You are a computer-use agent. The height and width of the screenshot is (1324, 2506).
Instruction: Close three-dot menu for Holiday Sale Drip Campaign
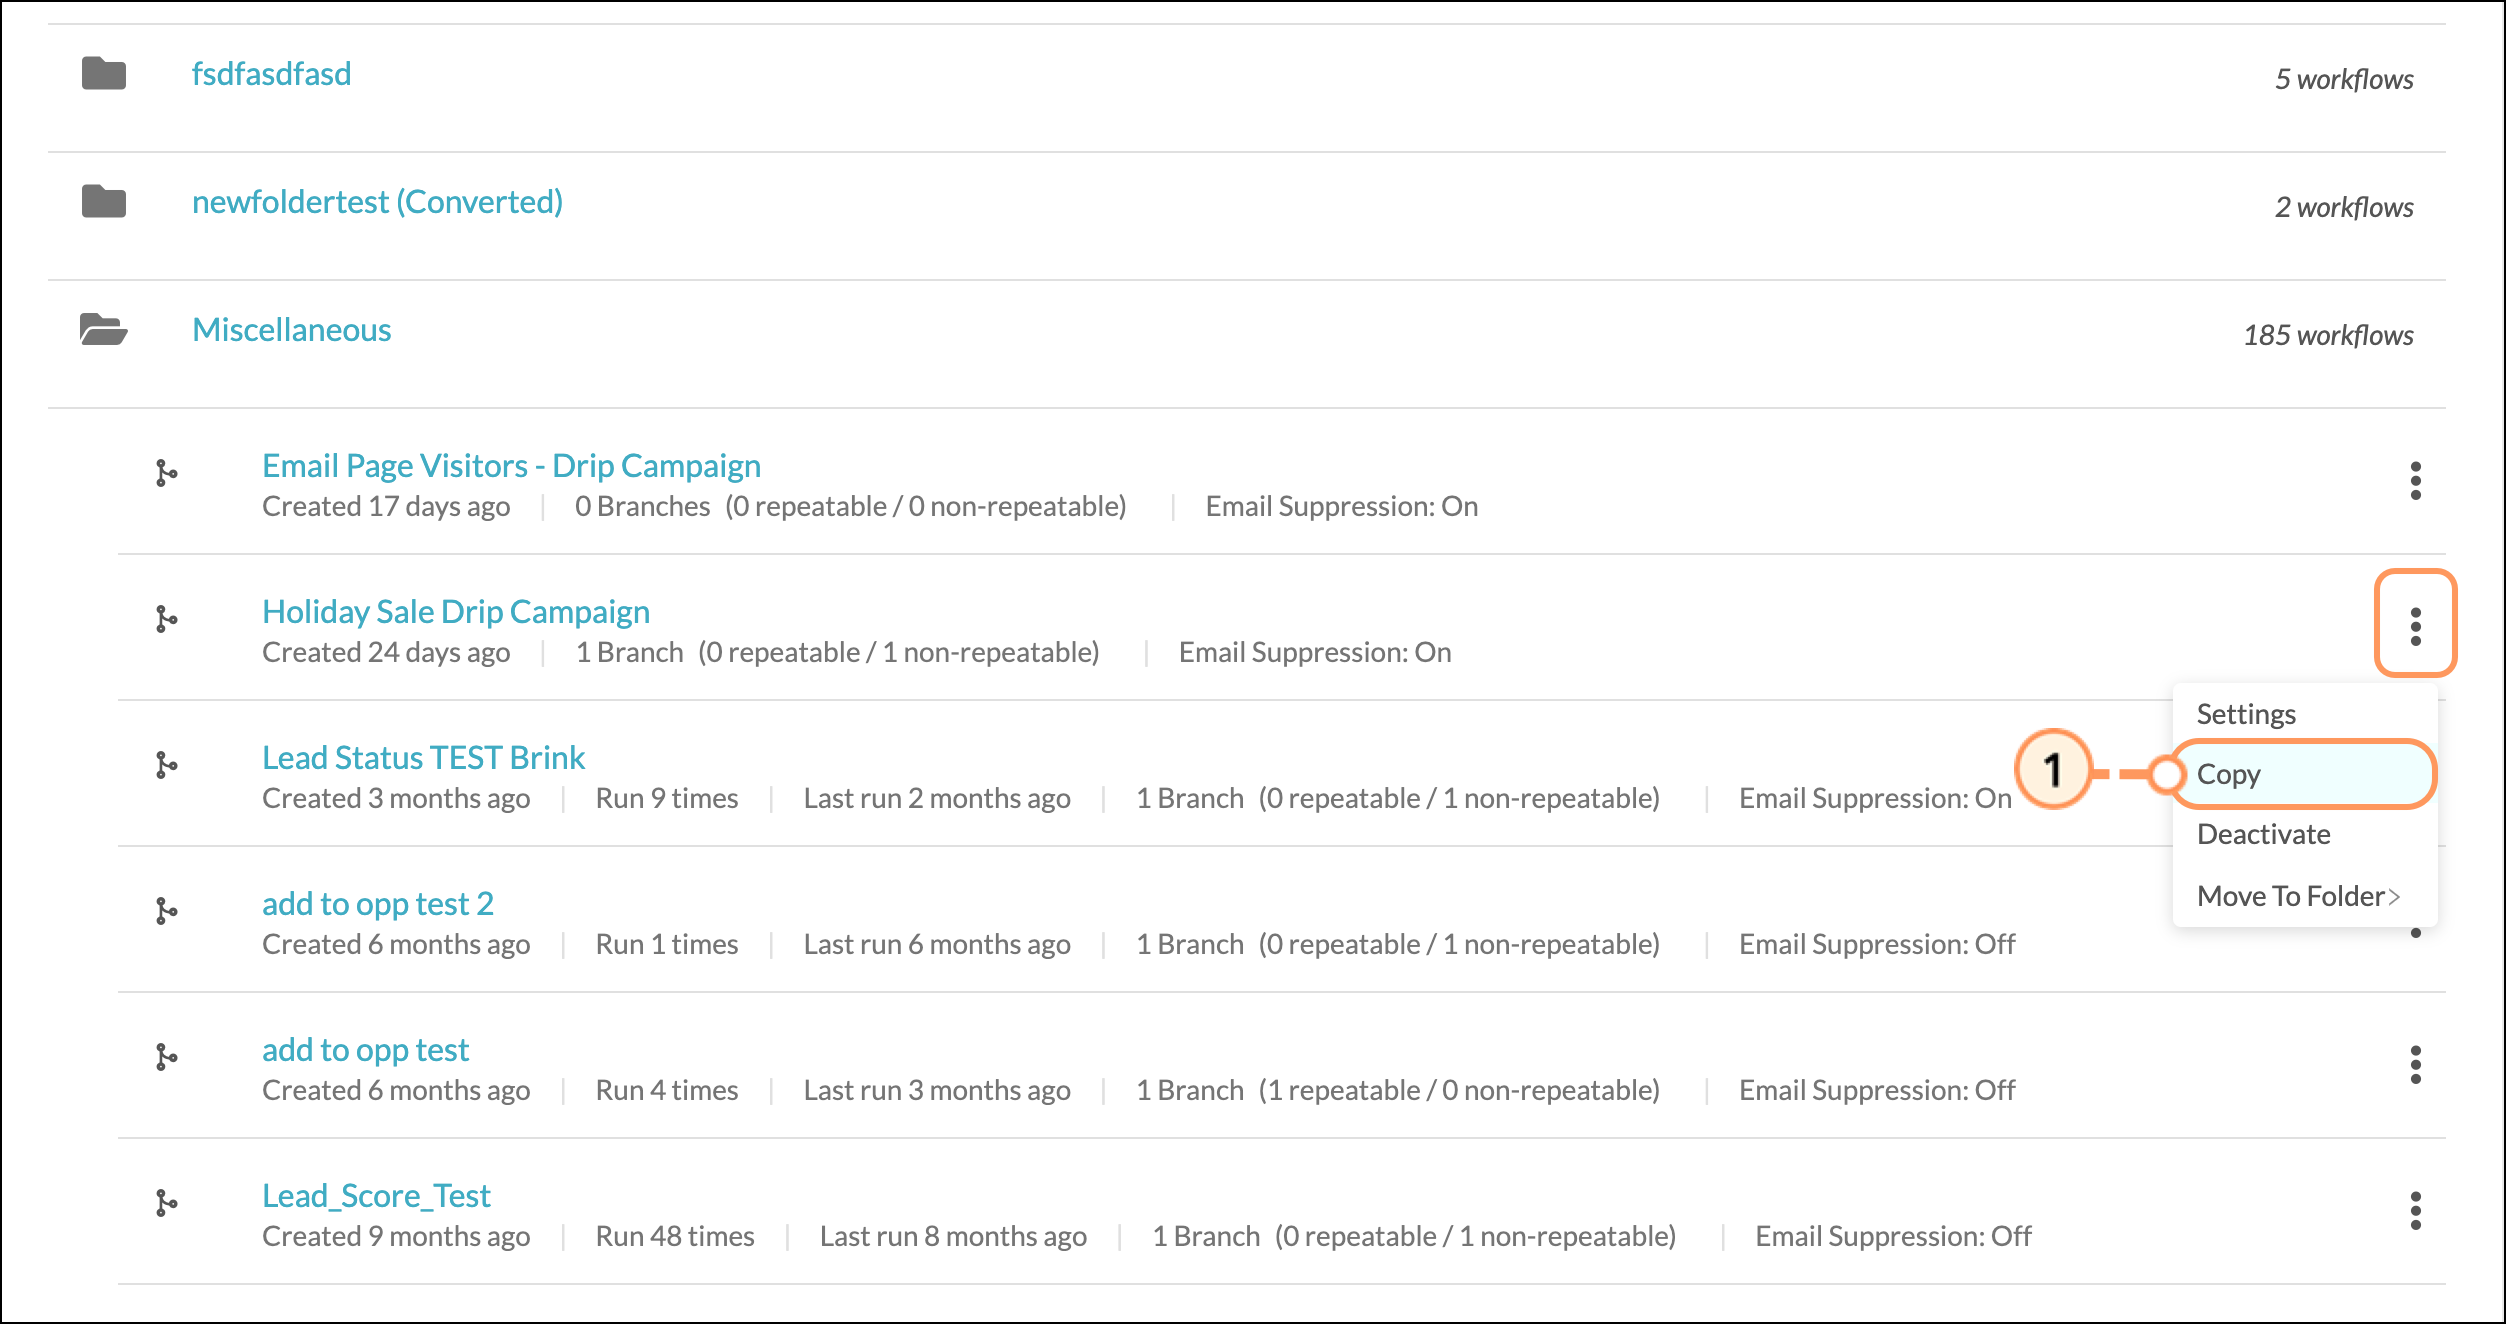[2416, 627]
